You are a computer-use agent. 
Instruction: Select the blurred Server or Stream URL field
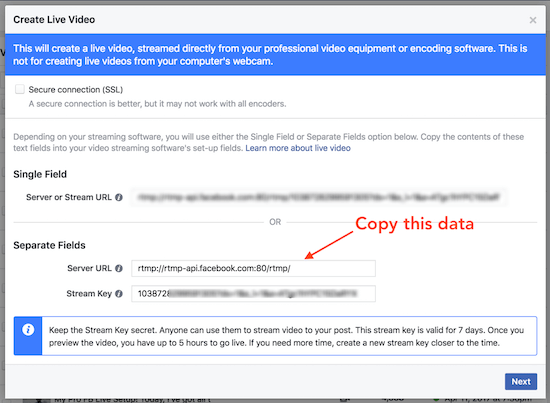tap(318, 197)
